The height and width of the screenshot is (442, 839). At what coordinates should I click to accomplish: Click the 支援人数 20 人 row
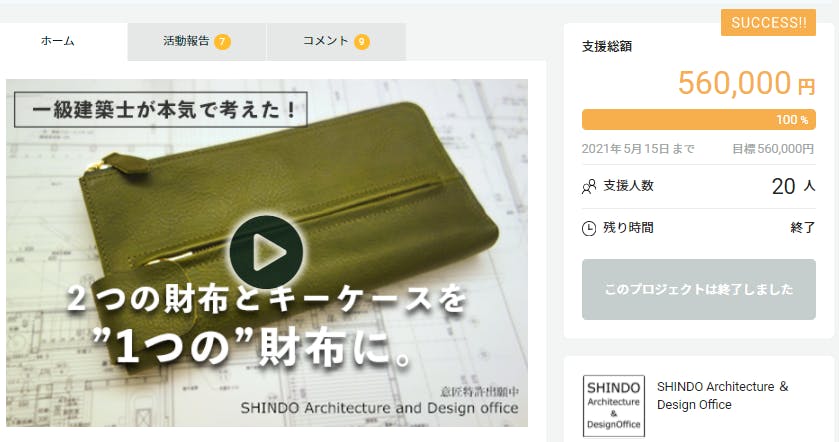pyautogui.click(x=699, y=186)
